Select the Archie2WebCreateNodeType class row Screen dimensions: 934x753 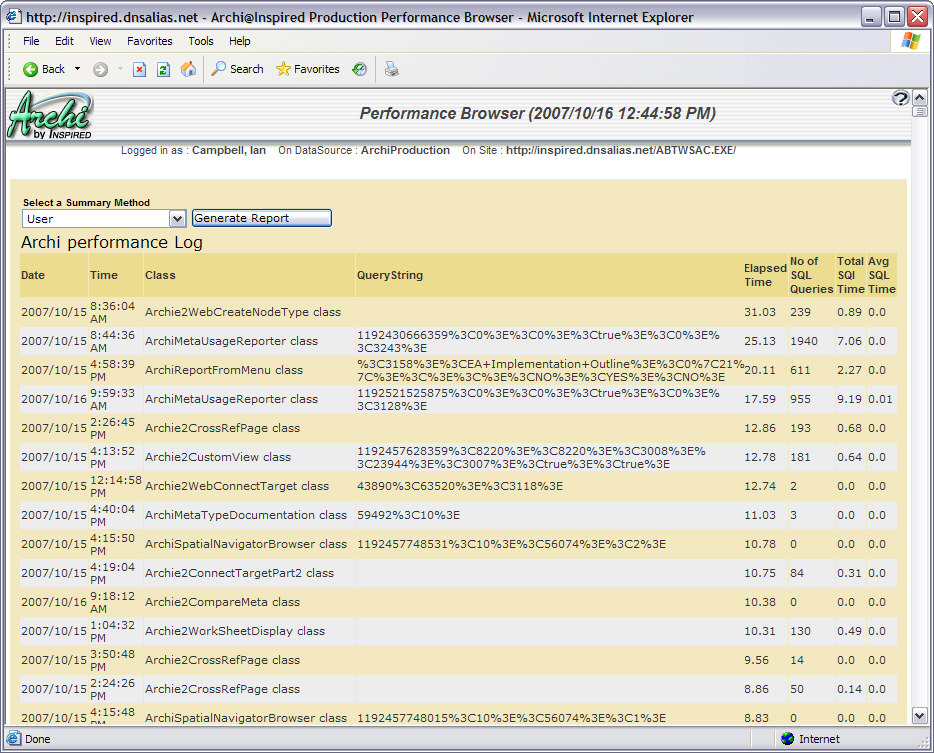pos(242,312)
